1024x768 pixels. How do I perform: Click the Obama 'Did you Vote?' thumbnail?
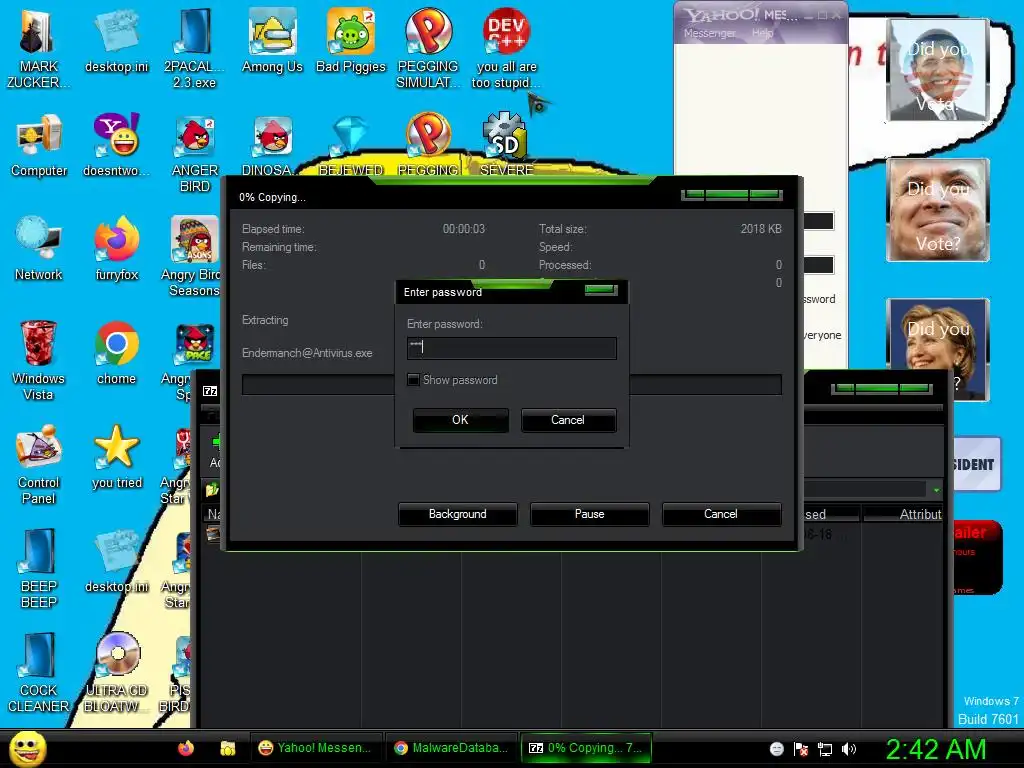(938, 70)
